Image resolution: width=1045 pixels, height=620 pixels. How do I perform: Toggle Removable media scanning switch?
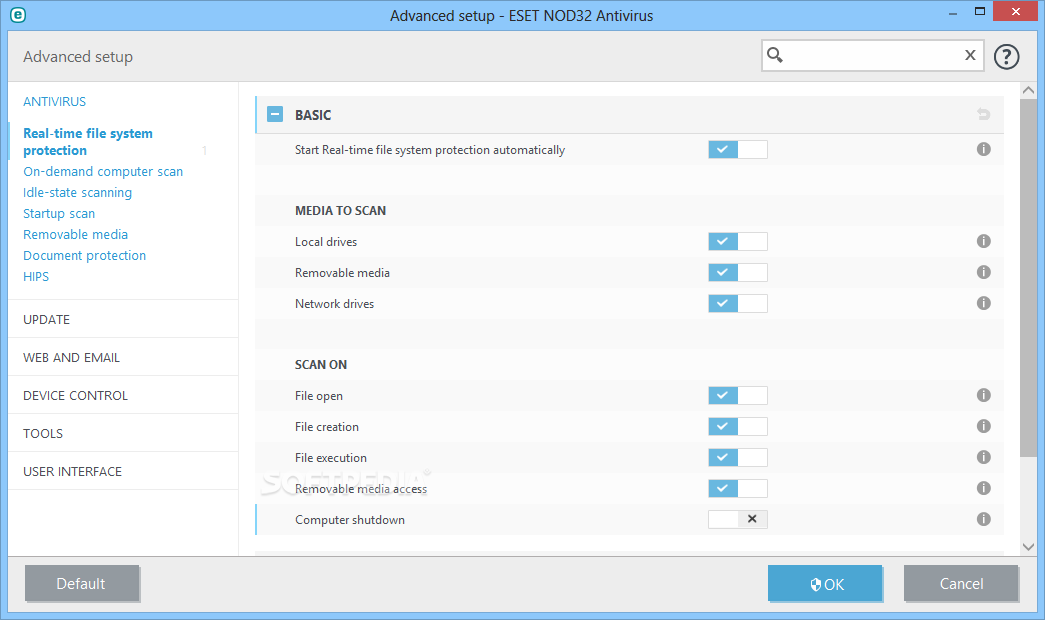[x=738, y=272]
